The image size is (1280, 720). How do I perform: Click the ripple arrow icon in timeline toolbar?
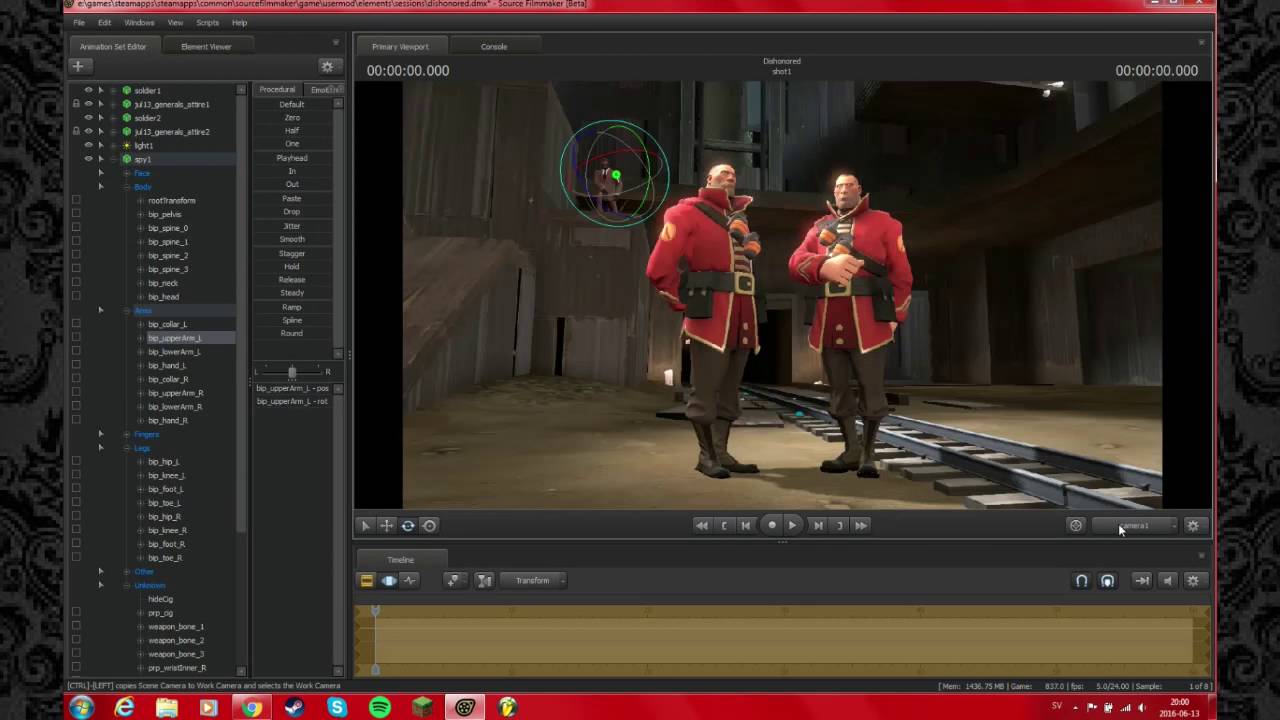[x=1141, y=580]
